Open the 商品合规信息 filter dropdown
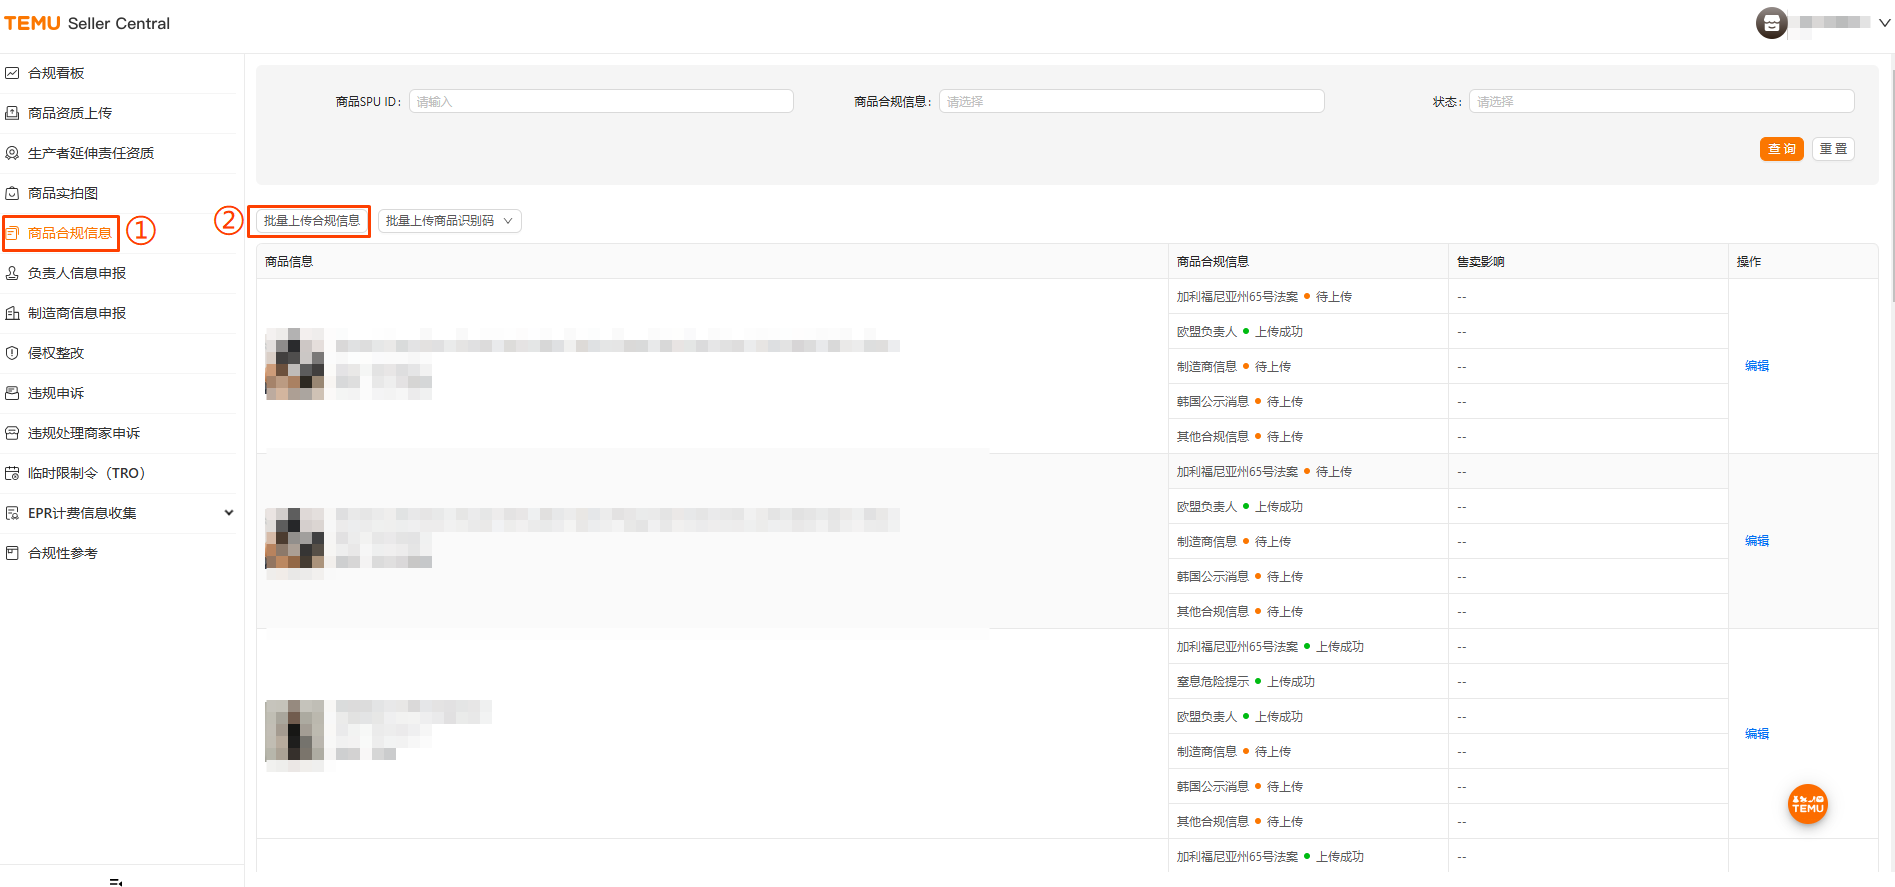Image resolution: width=1895 pixels, height=887 pixels. tap(1130, 101)
